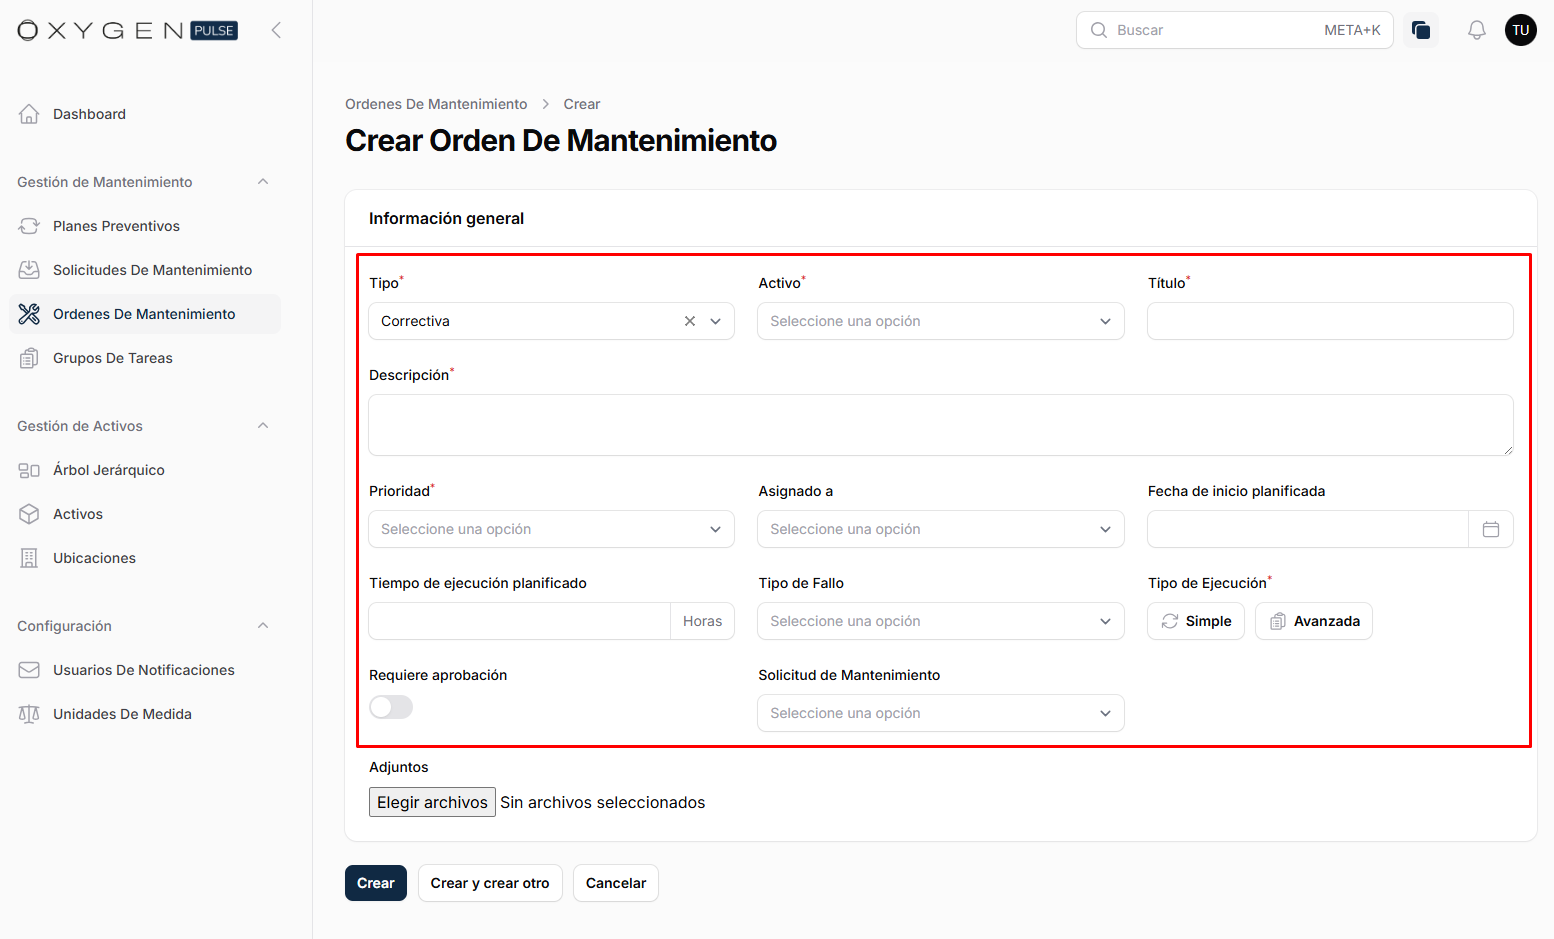The image size is (1554, 939).
Task: Click the Activos cube icon in sidebar
Action: [29, 514]
